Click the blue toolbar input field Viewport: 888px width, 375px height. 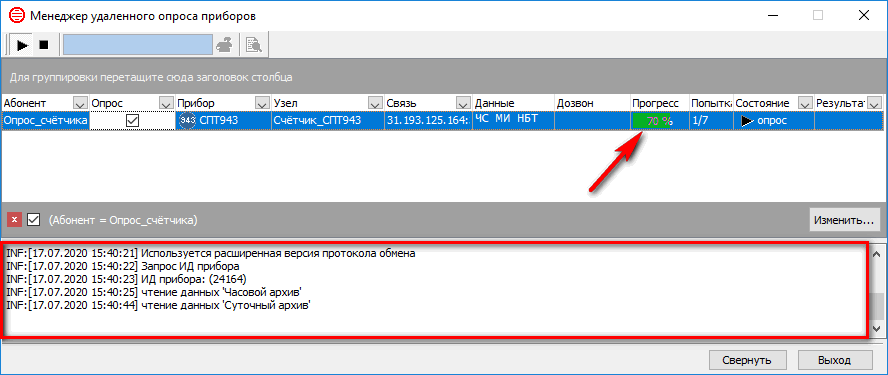(x=138, y=44)
